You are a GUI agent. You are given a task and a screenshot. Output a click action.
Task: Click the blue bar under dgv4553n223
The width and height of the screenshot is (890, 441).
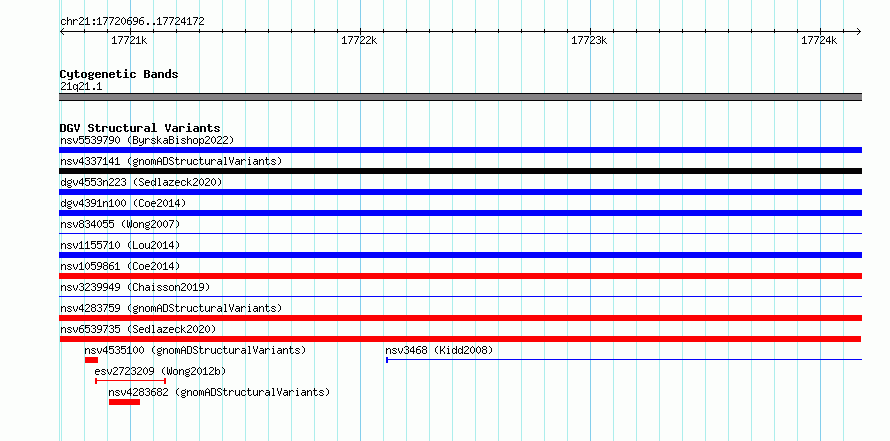click(x=460, y=192)
